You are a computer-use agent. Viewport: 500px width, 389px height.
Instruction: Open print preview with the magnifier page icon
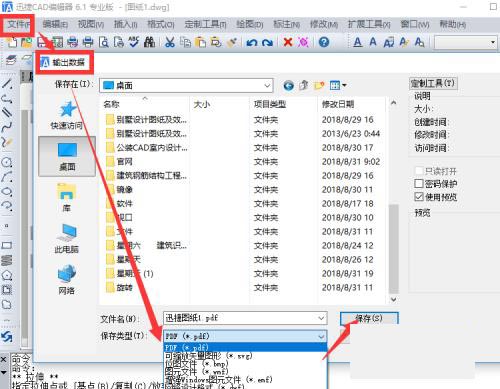tap(104, 42)
